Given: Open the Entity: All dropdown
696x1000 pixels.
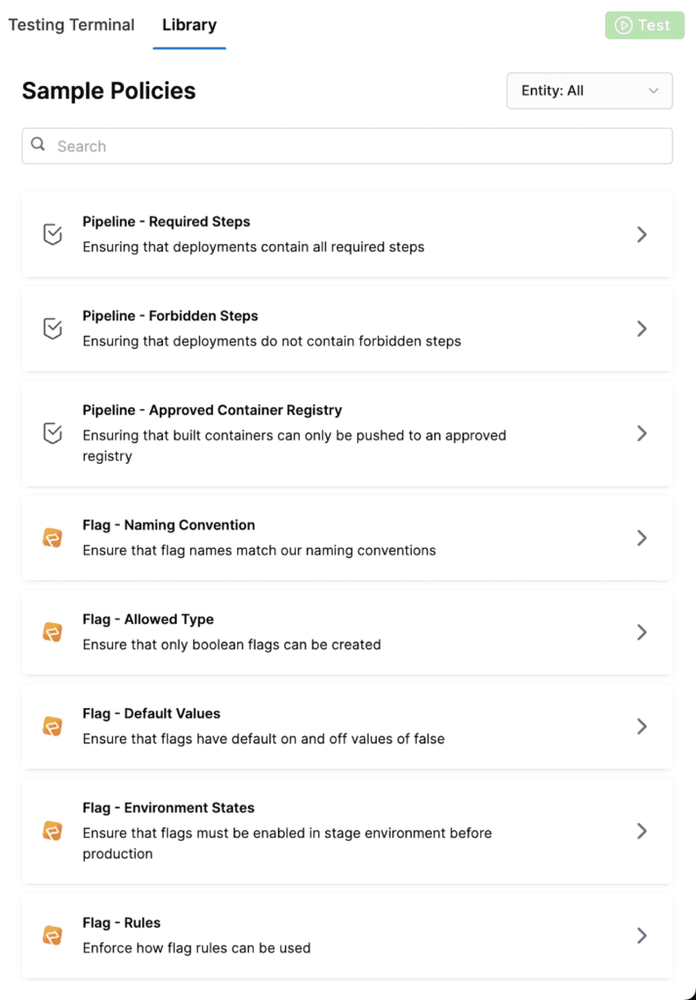Looking at the screenshot, I should point(589,91).
